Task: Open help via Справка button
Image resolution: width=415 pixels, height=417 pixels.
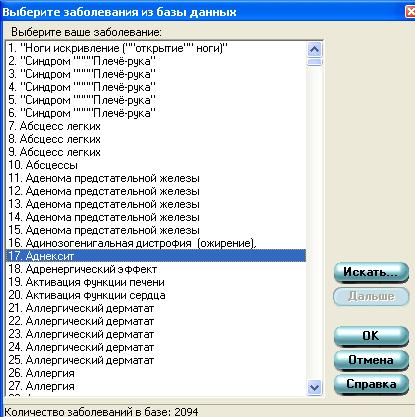Action: tap(371, 384)
